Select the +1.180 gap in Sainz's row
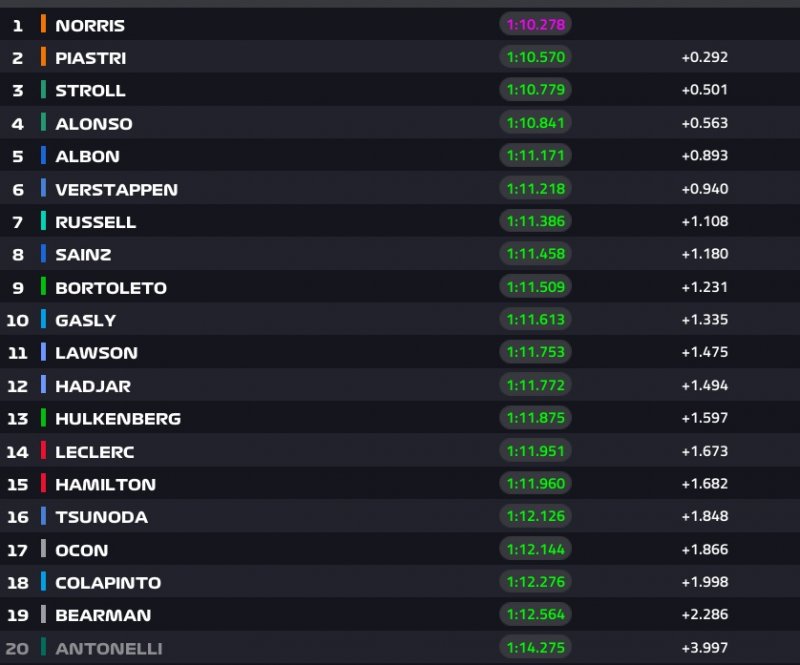The height and width of the screenshot is (665, 800). (704, 255)
